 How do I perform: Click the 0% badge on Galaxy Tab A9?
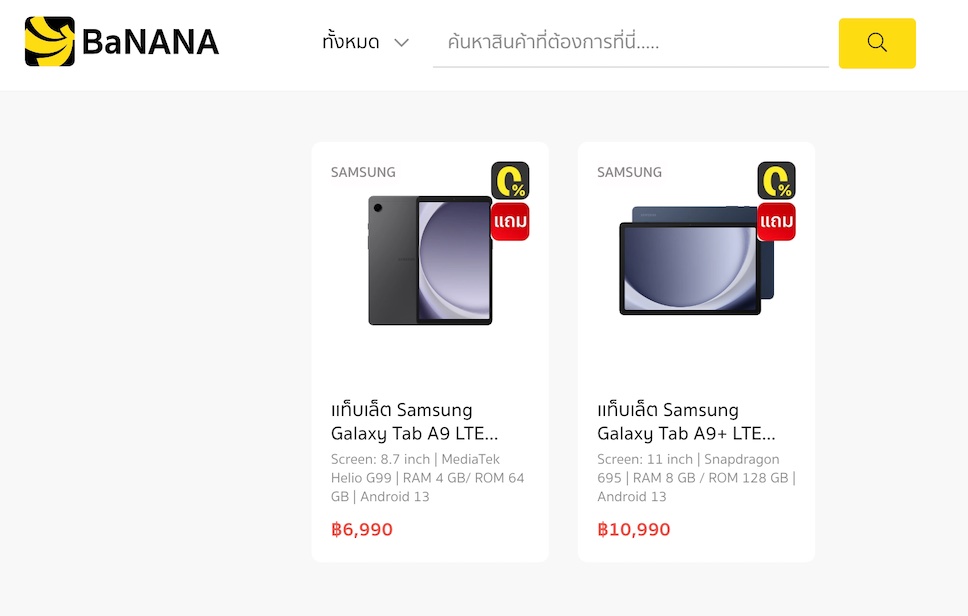coord(510,181)
